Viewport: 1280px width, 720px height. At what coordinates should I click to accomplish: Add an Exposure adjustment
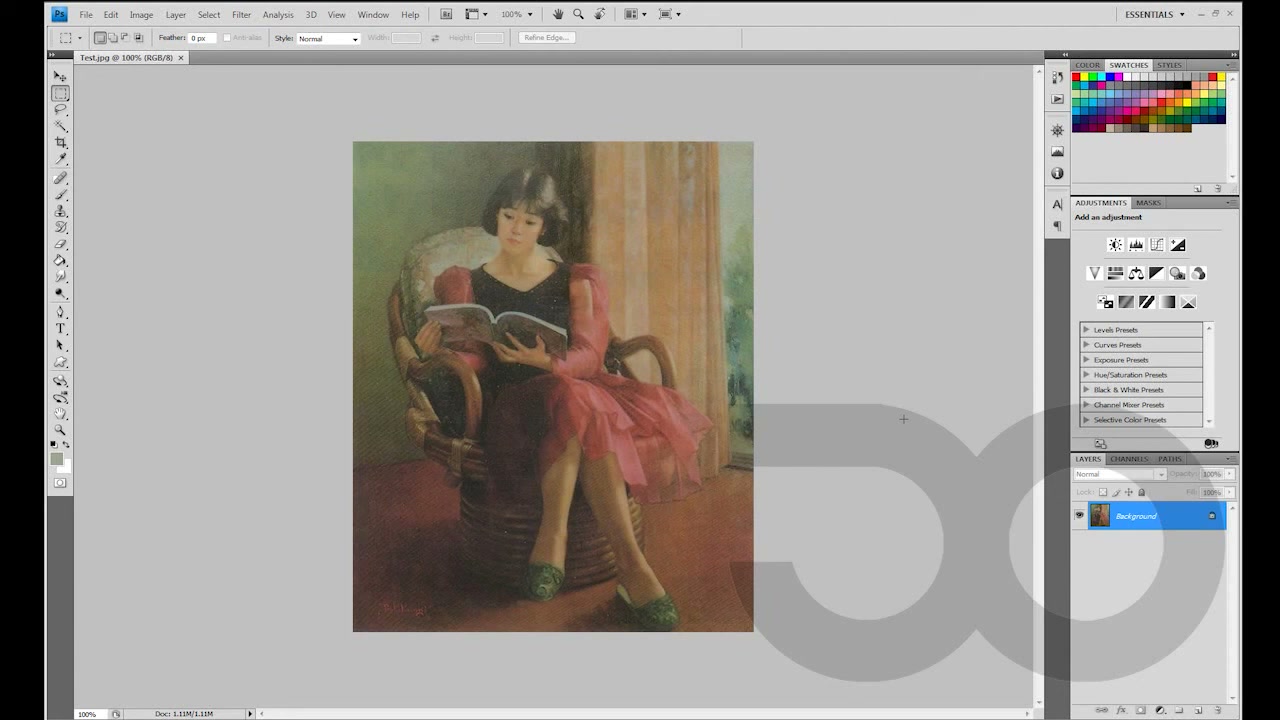click(1178, 245)
